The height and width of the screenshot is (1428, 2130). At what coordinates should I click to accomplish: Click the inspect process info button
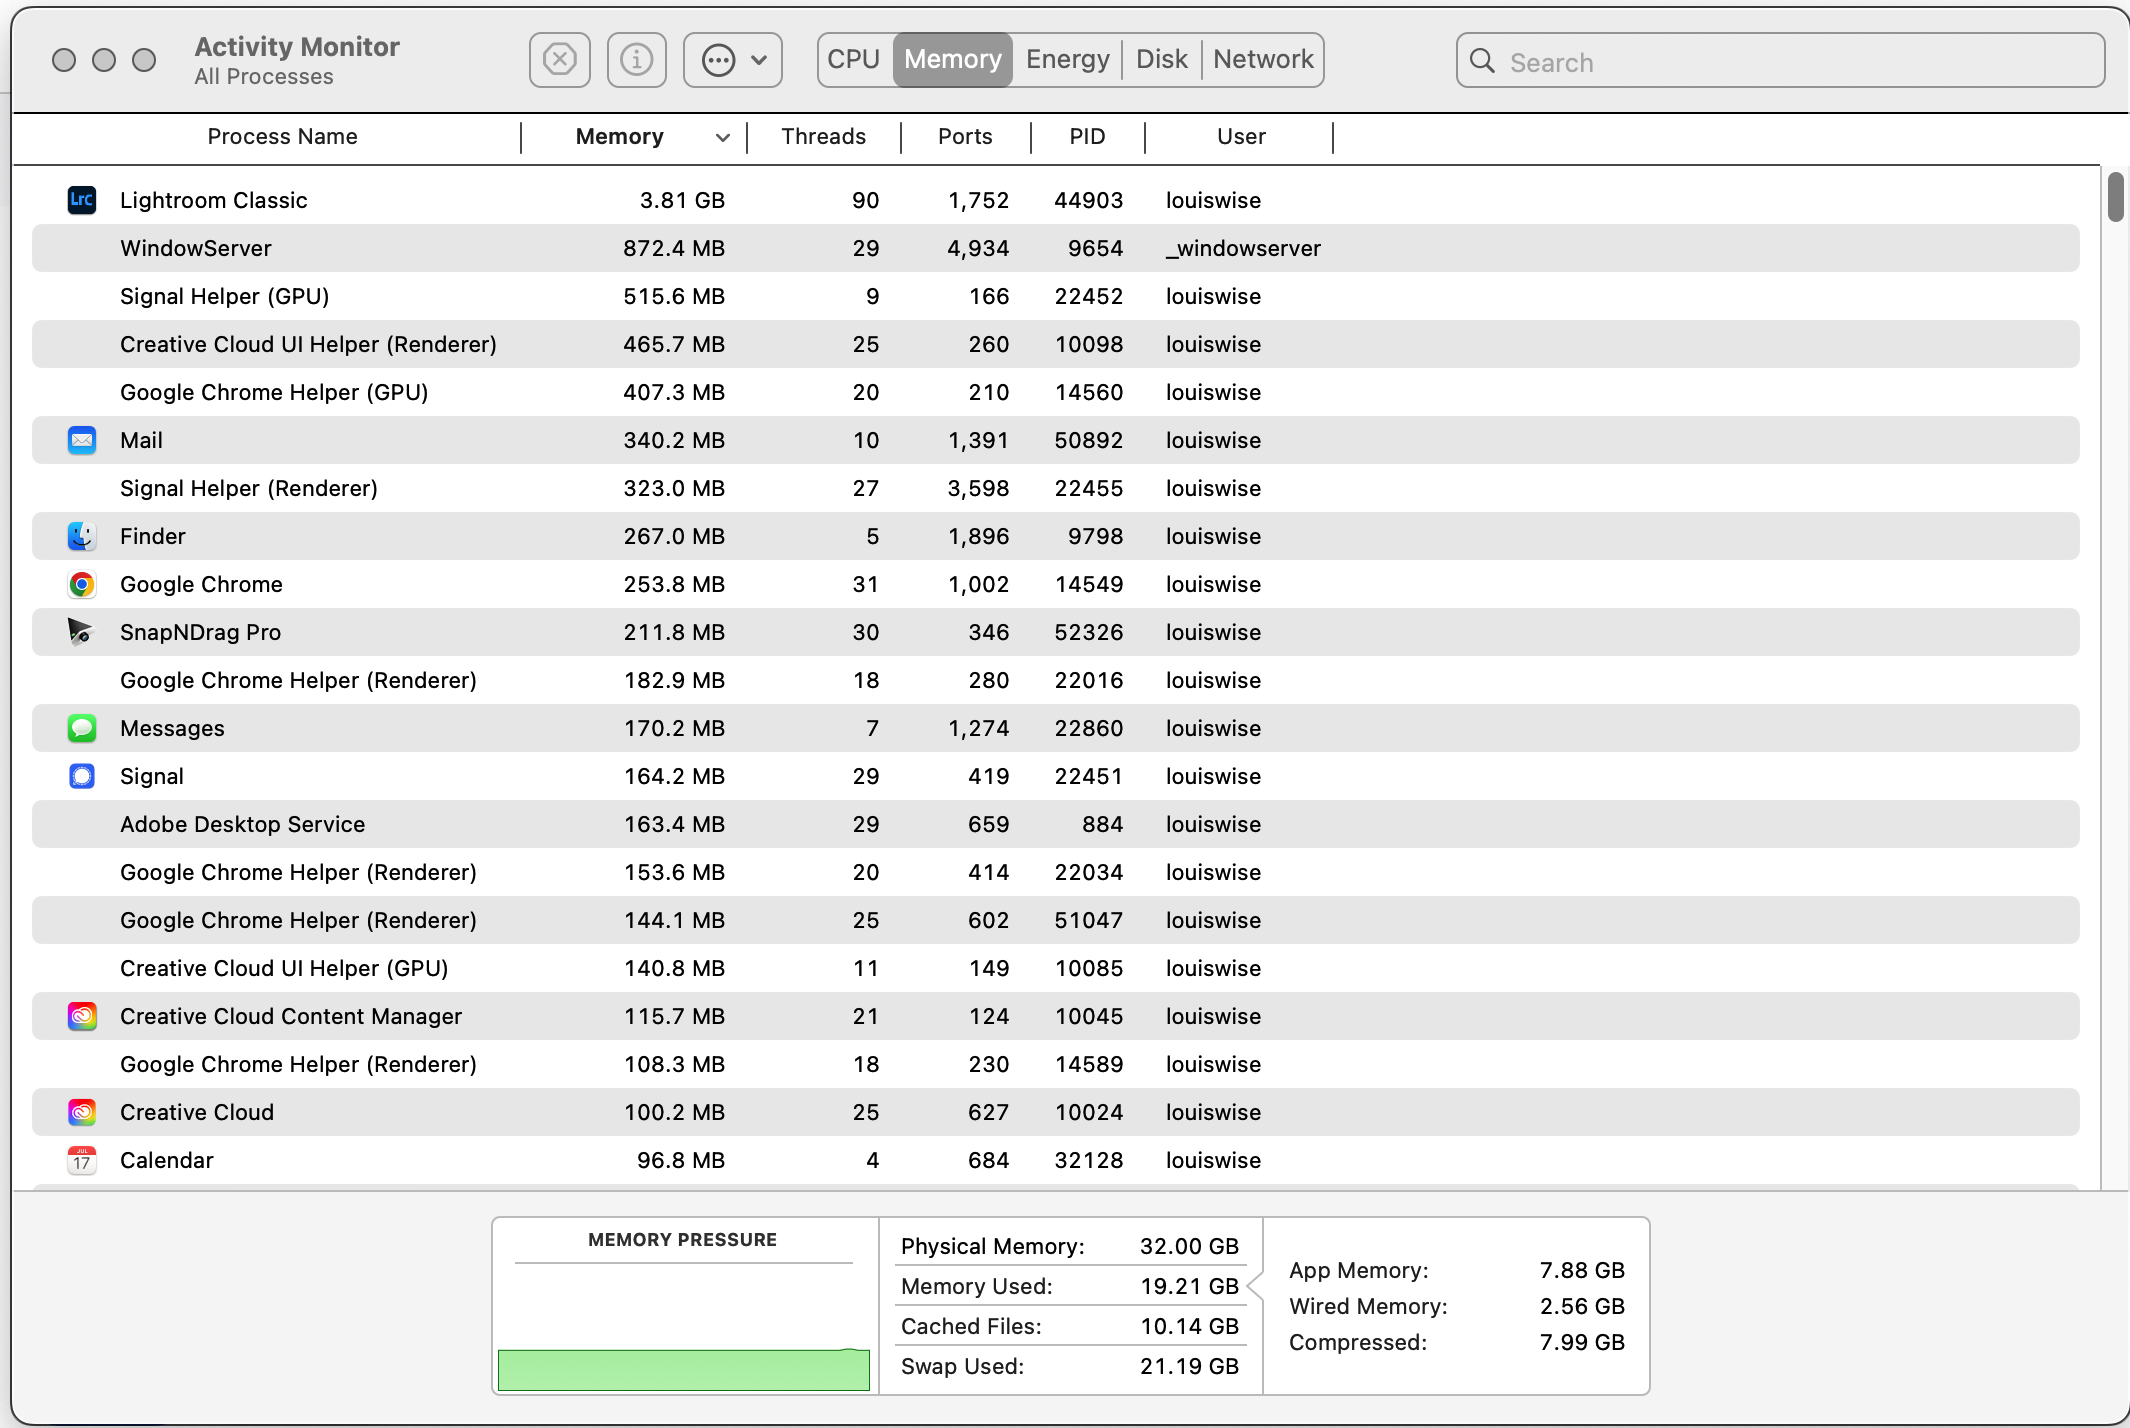tap(636, 59)
